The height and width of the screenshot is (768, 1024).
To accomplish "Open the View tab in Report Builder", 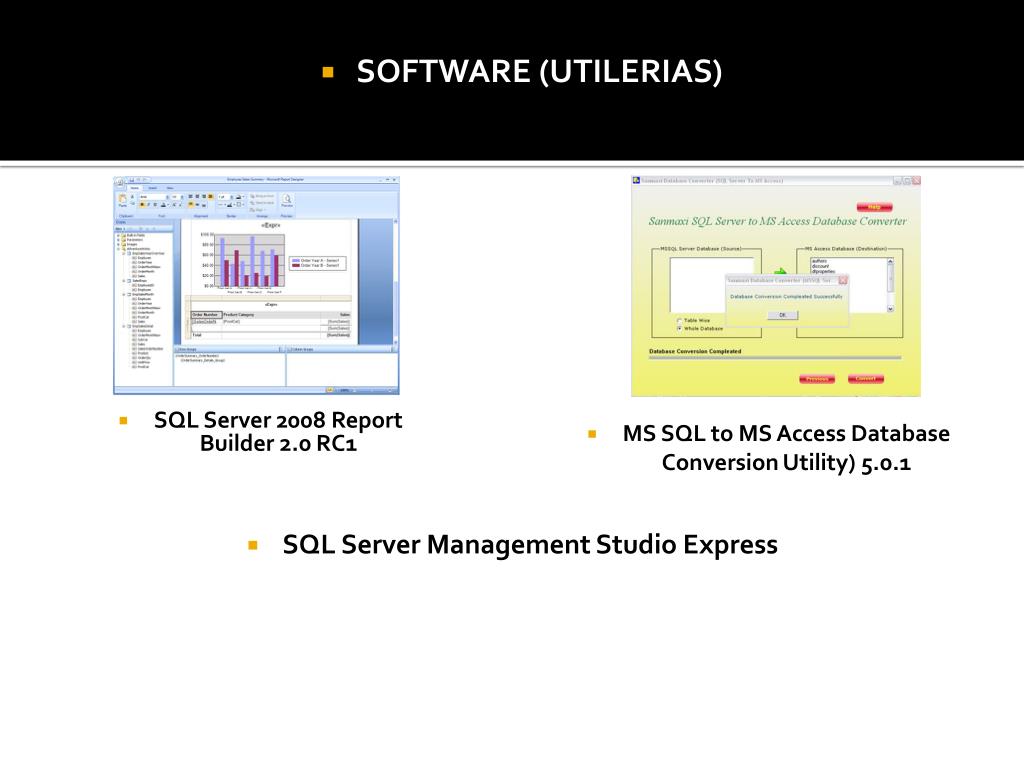I will coord(170,188).
